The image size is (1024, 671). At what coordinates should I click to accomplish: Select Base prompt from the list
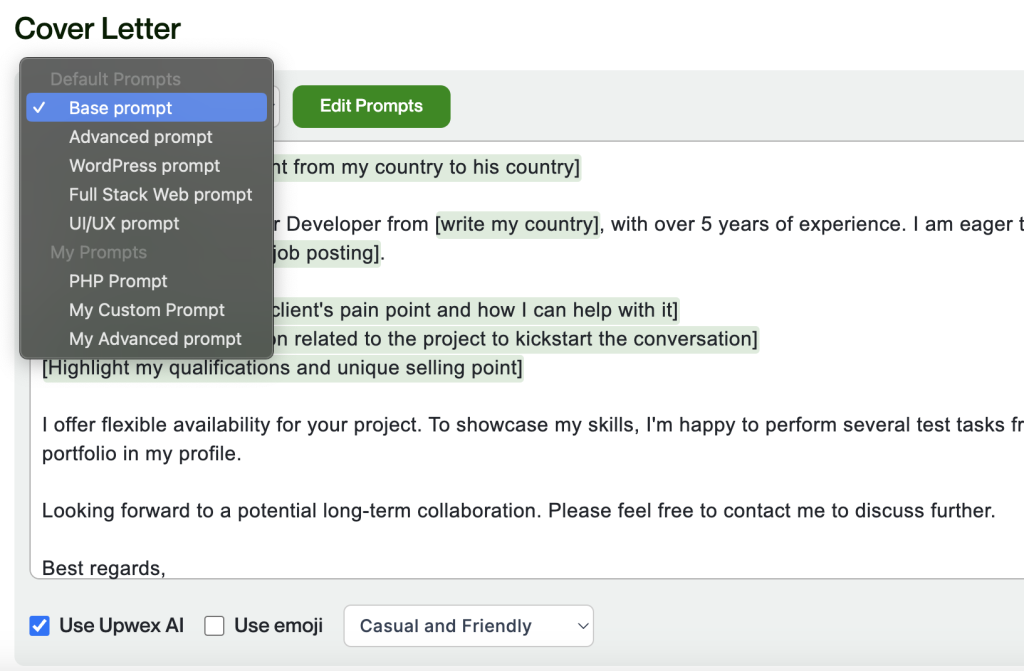(120, 108)
